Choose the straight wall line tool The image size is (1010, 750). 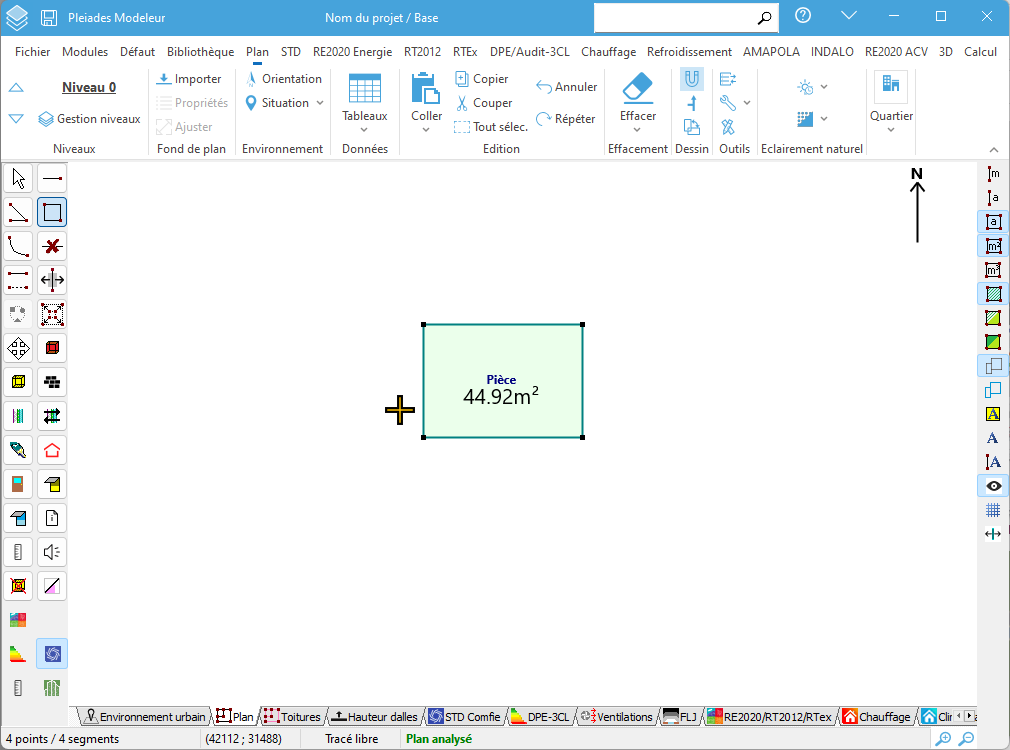coord(52,178)
